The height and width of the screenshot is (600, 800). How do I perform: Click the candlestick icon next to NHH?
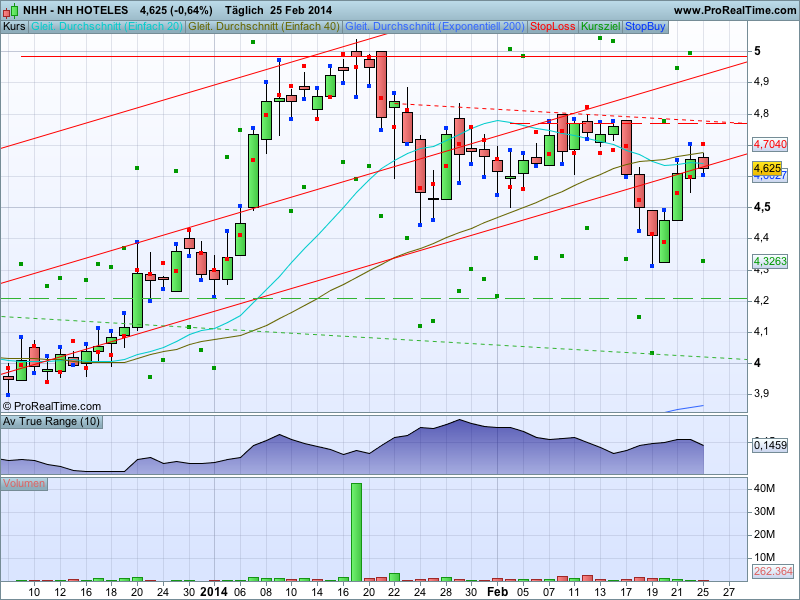point(11,10)
